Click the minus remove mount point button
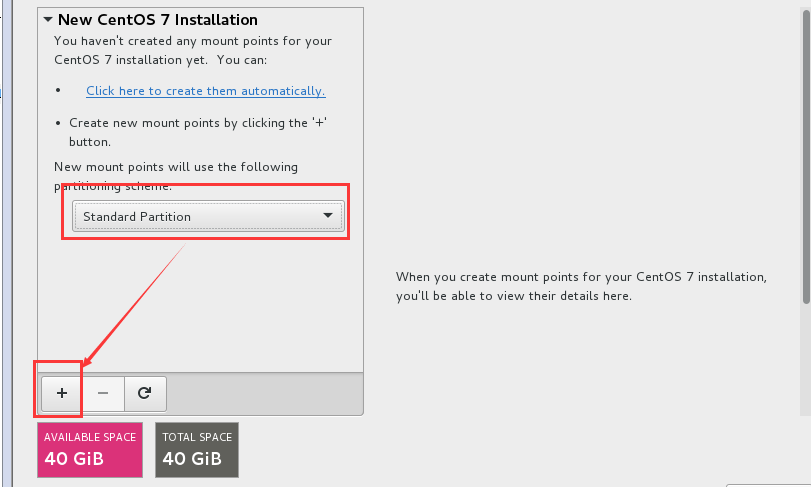The image size is (811, 487). 103,393
